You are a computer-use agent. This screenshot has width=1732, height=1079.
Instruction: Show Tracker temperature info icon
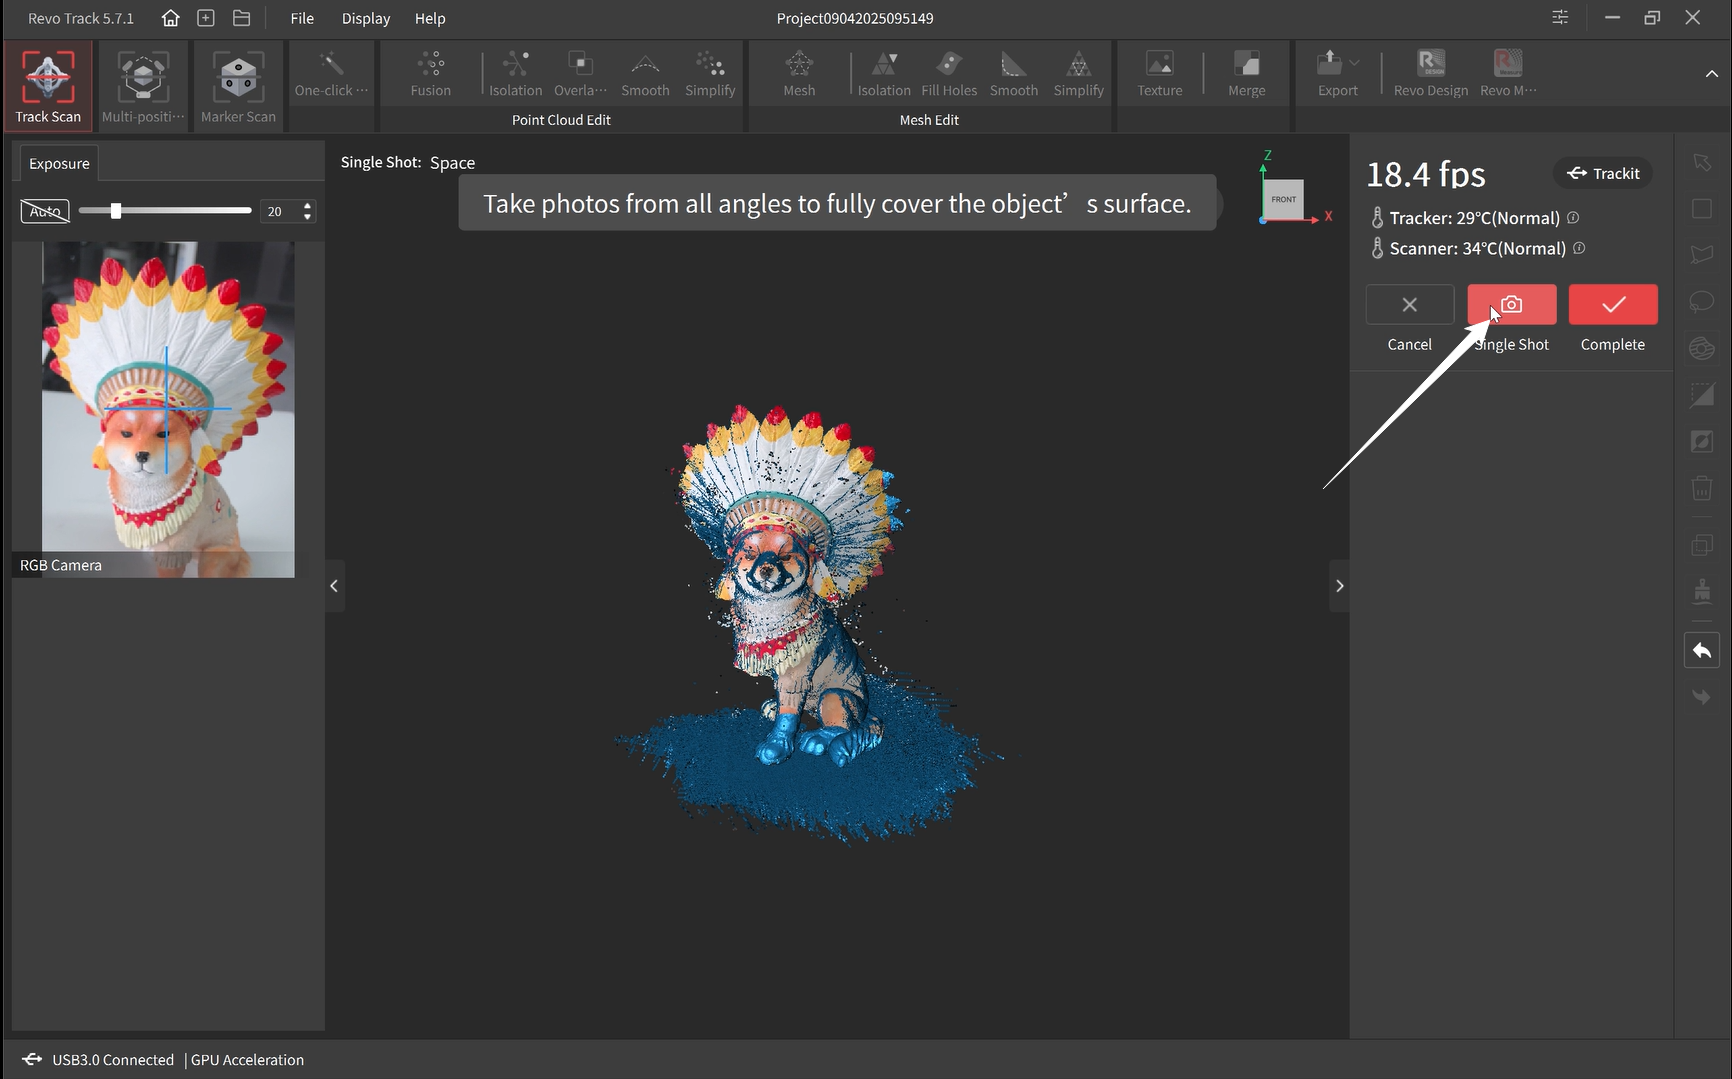tap(1573, 218)
